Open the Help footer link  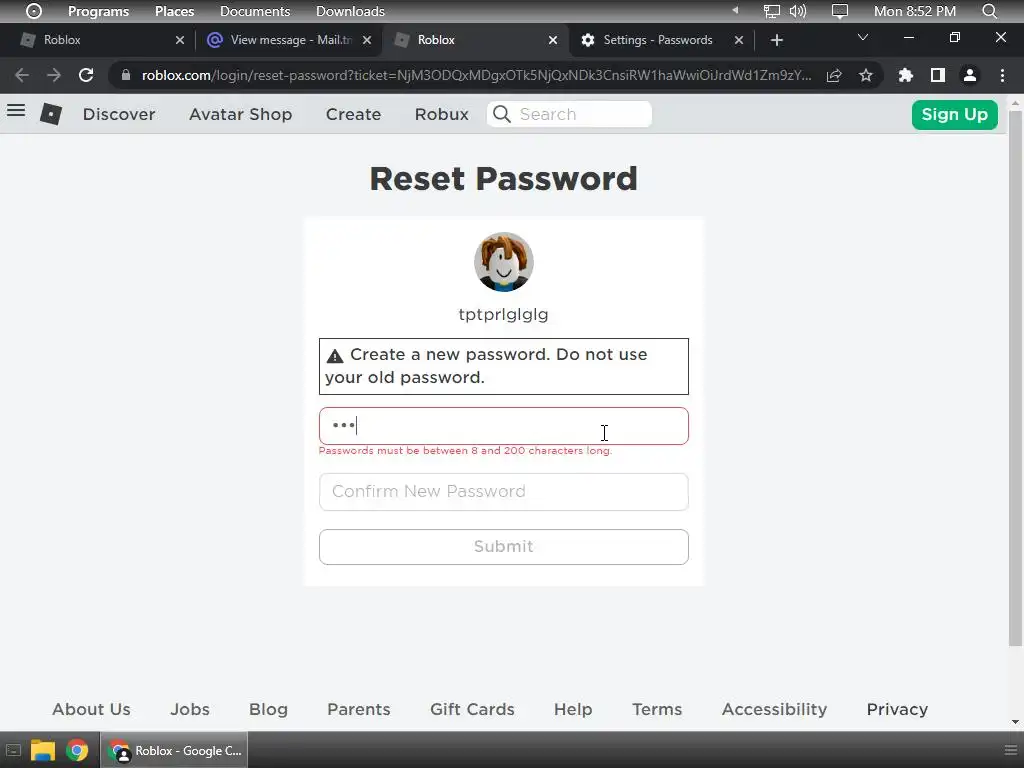click(x=573, y=709)
